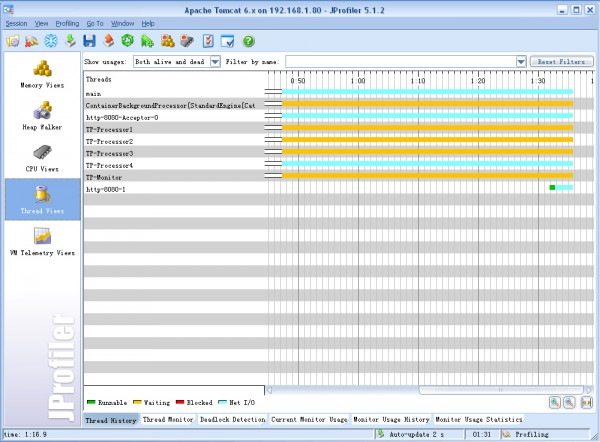Viewport: 600px width, 442px height.
Task: Click into the Filter by name field
Action: [401, 62]
